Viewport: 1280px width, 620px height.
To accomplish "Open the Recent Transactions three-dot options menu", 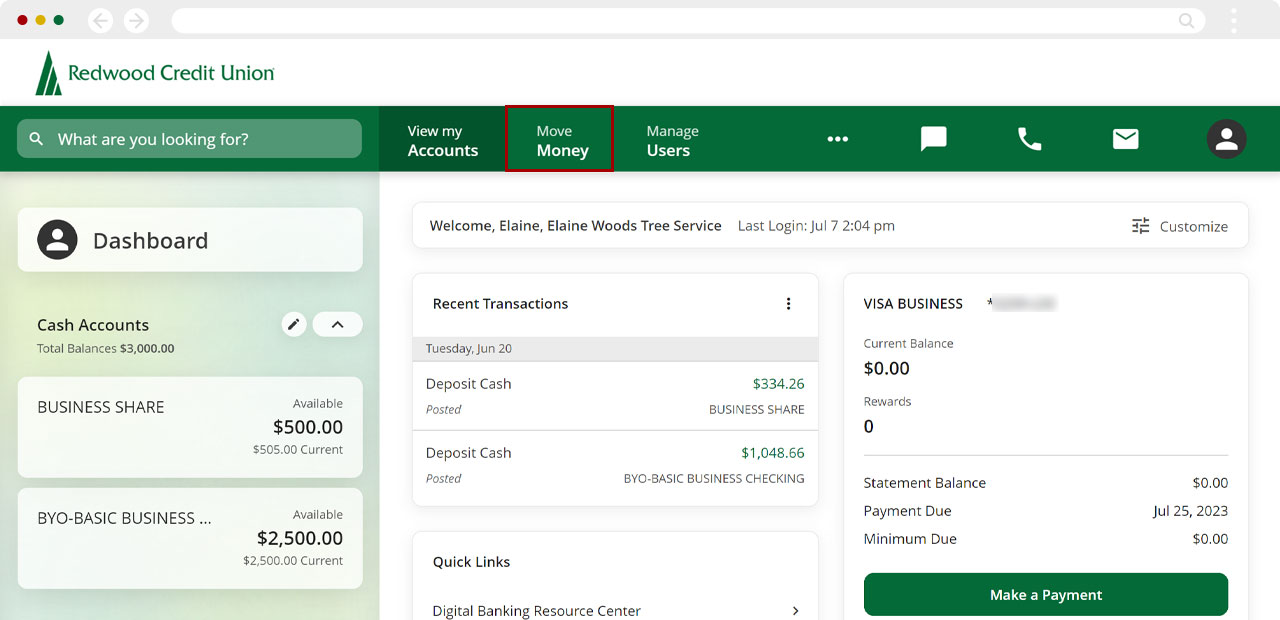I will click(788, 304).
